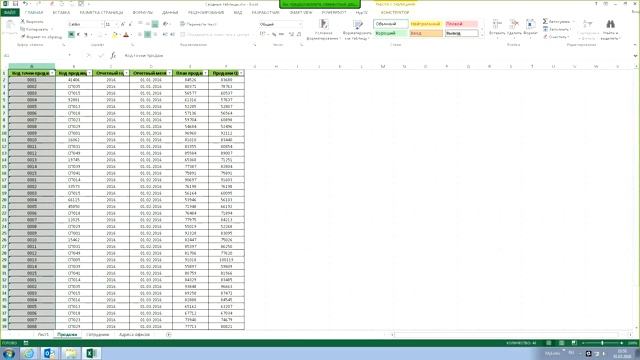Add a new sheet with plus icon

pyautogui.click(x=169, y=335)
